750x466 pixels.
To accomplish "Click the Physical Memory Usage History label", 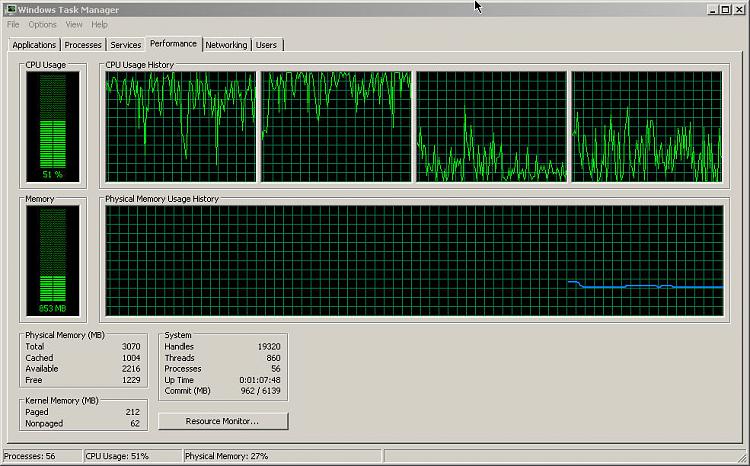I will tap(162, 199).
